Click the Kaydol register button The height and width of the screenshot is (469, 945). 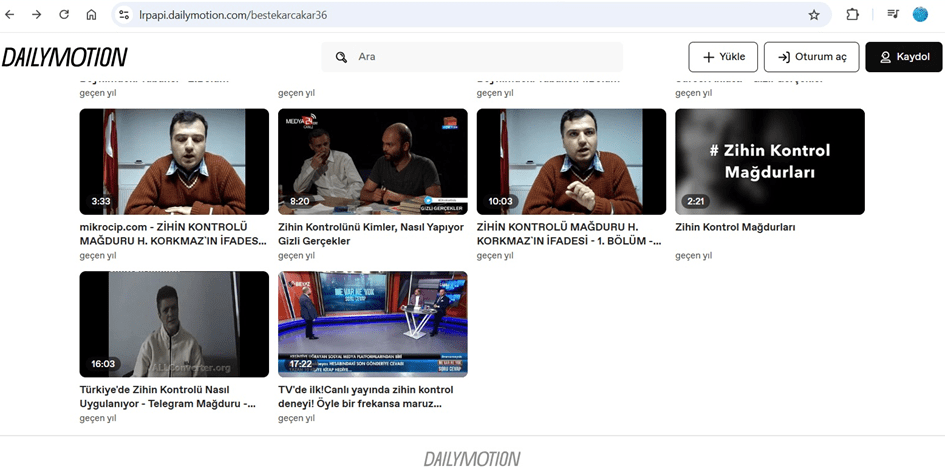coord(903,57)
